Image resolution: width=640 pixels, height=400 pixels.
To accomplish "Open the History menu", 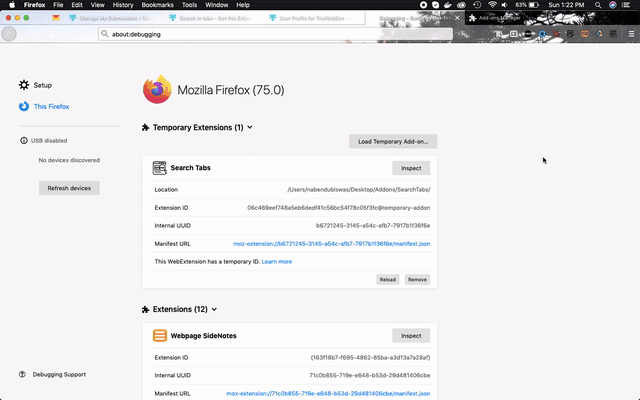I will [123, 5].
